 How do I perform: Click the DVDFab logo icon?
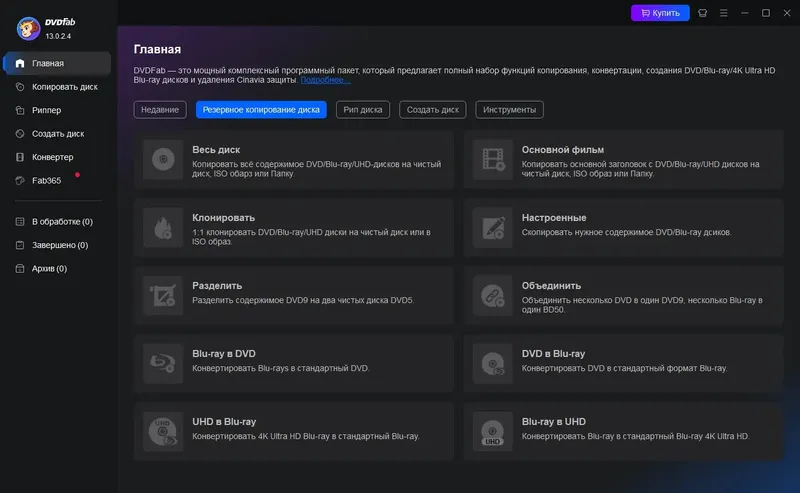coord(29,28)
